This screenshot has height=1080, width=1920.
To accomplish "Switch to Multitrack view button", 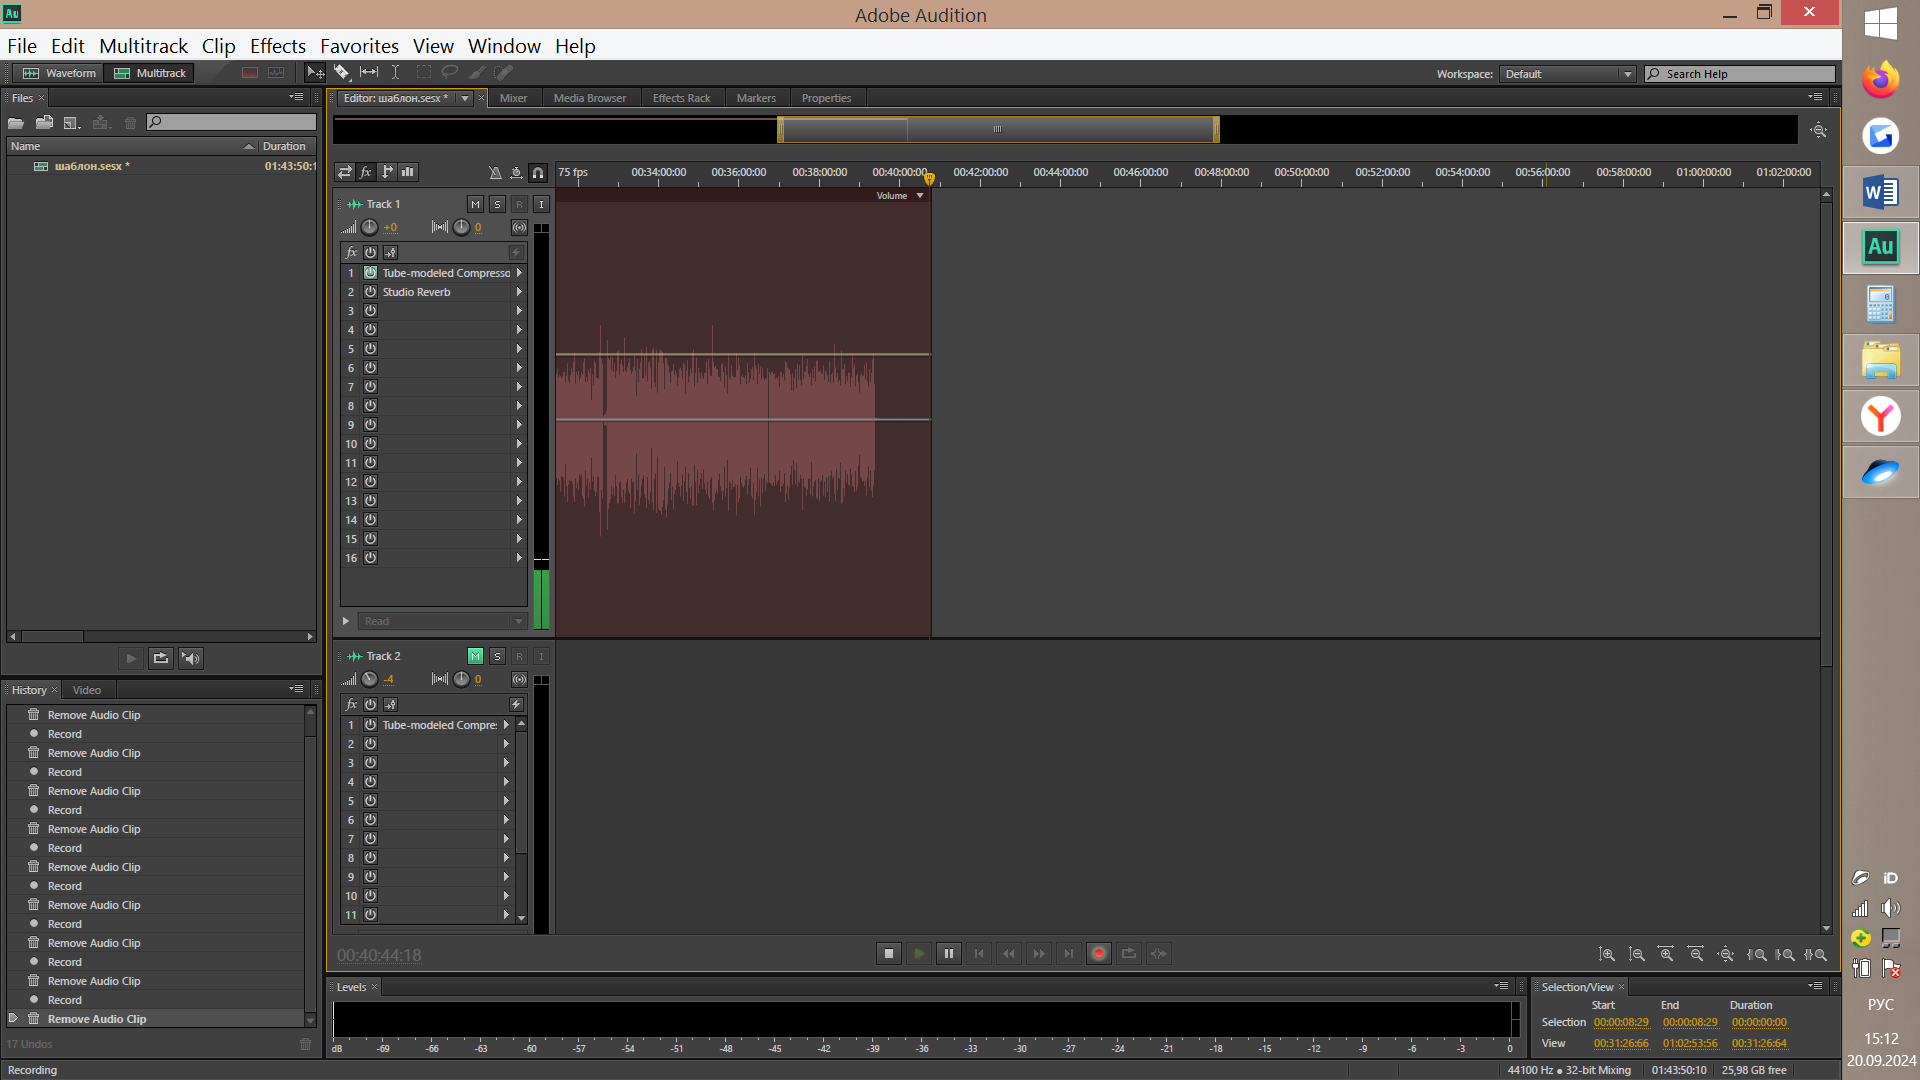I will pyautogui.click(x=150, y=73).
